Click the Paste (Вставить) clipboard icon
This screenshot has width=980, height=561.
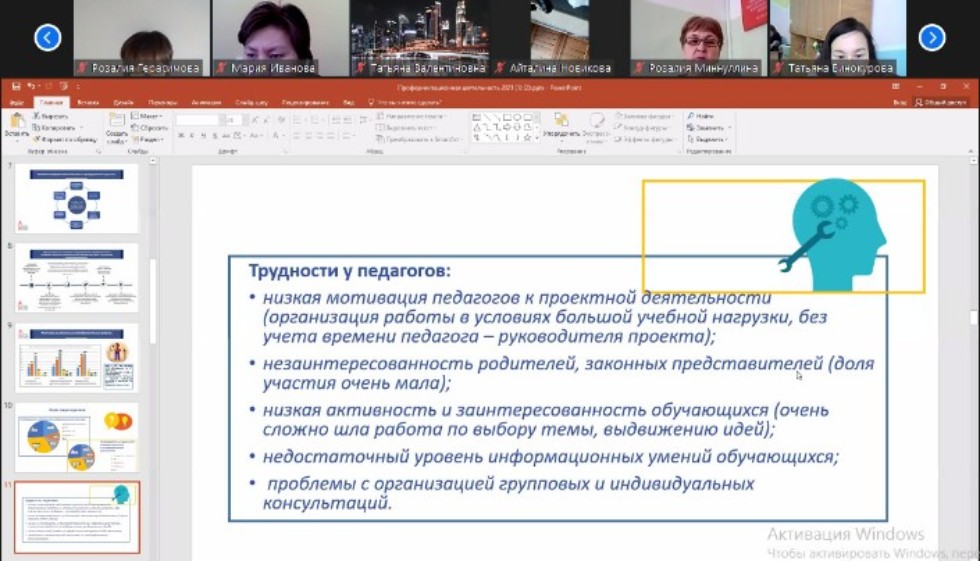tap(16, 121)
